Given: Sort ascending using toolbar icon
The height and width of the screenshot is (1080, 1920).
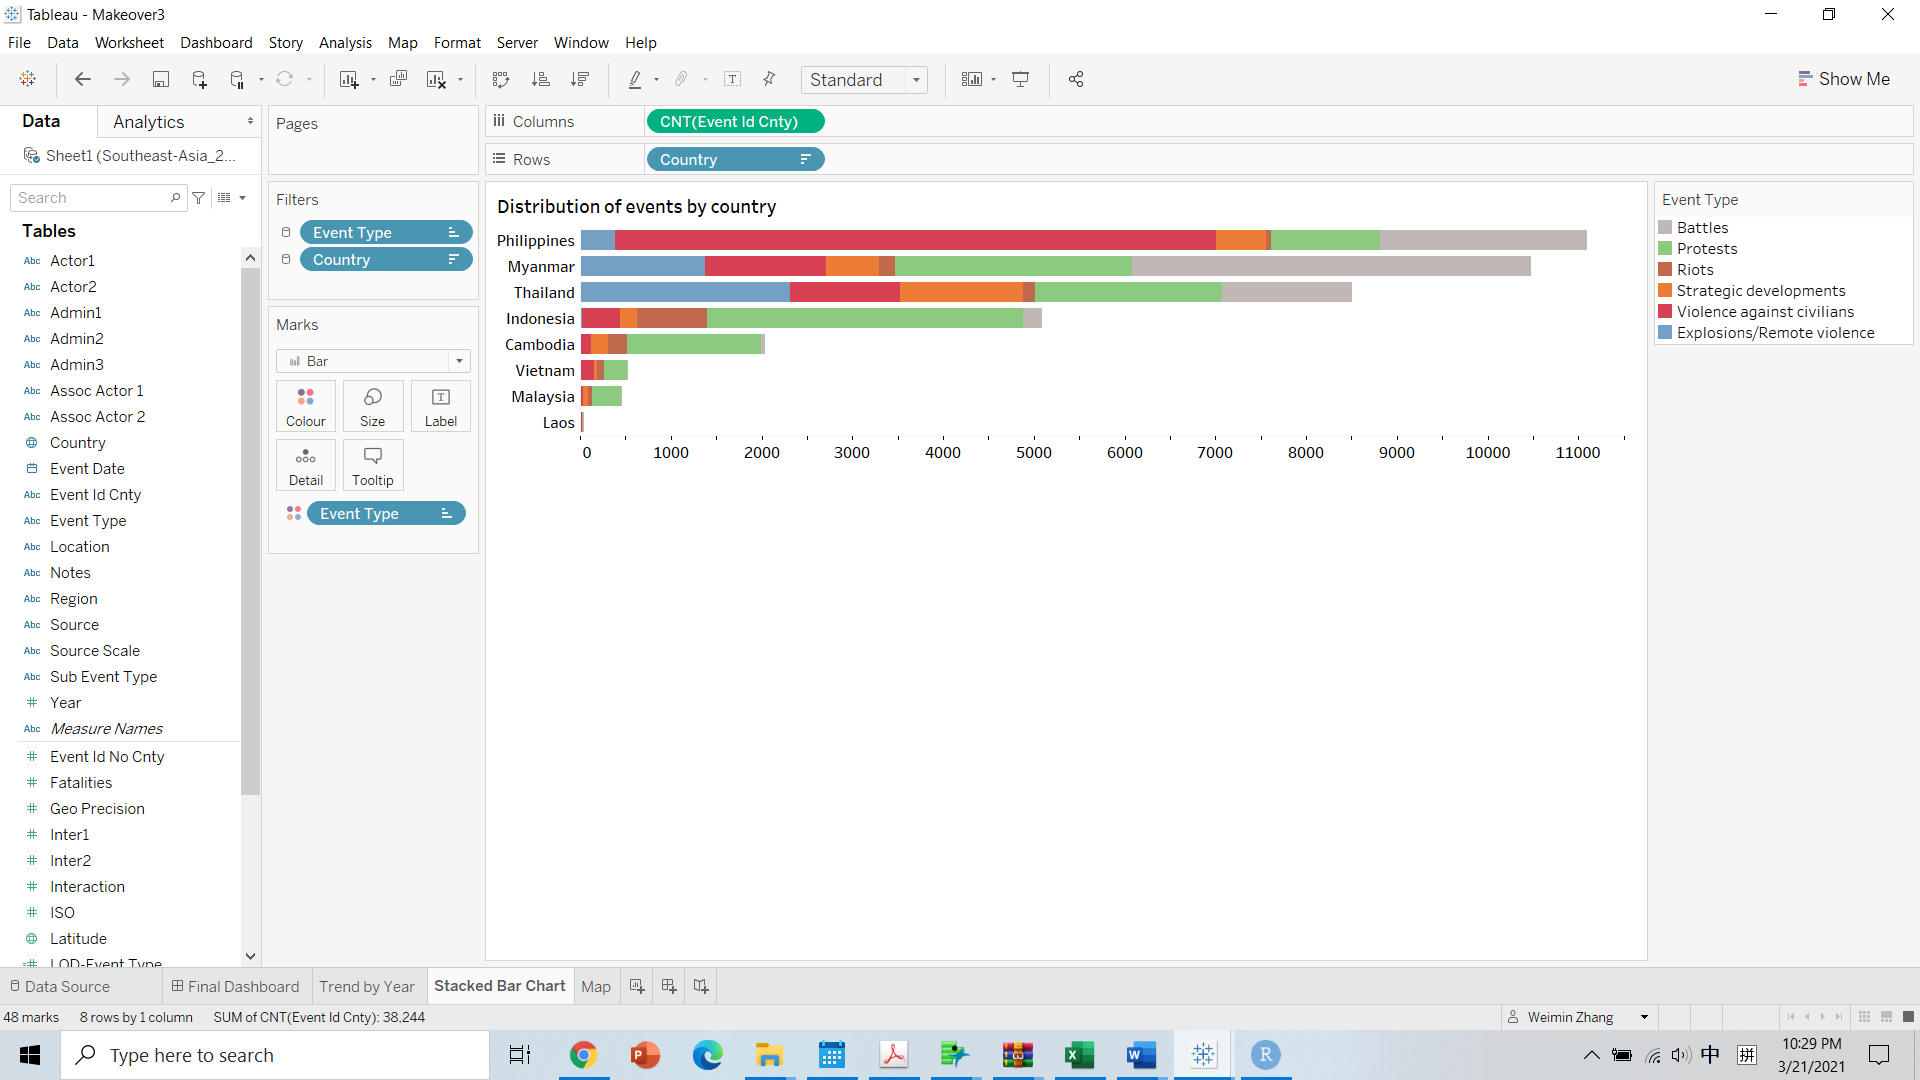Looking at the screenshot, I should pos(540,80).
